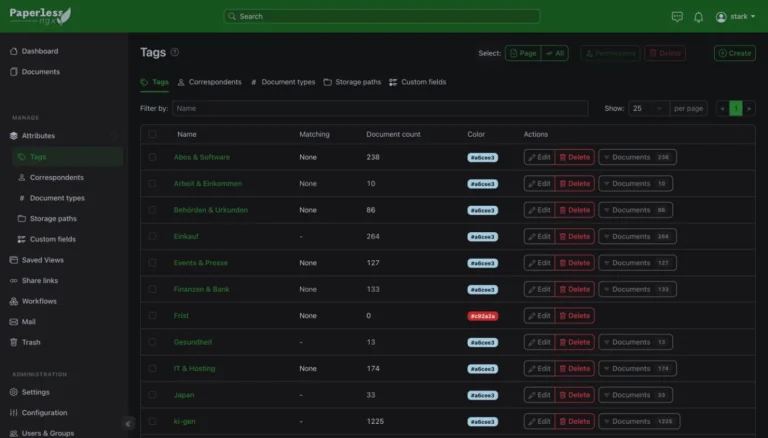Delete the Japan tag
Image resolution: width=768 pixels, height=438 pixels.
[575, 395]
